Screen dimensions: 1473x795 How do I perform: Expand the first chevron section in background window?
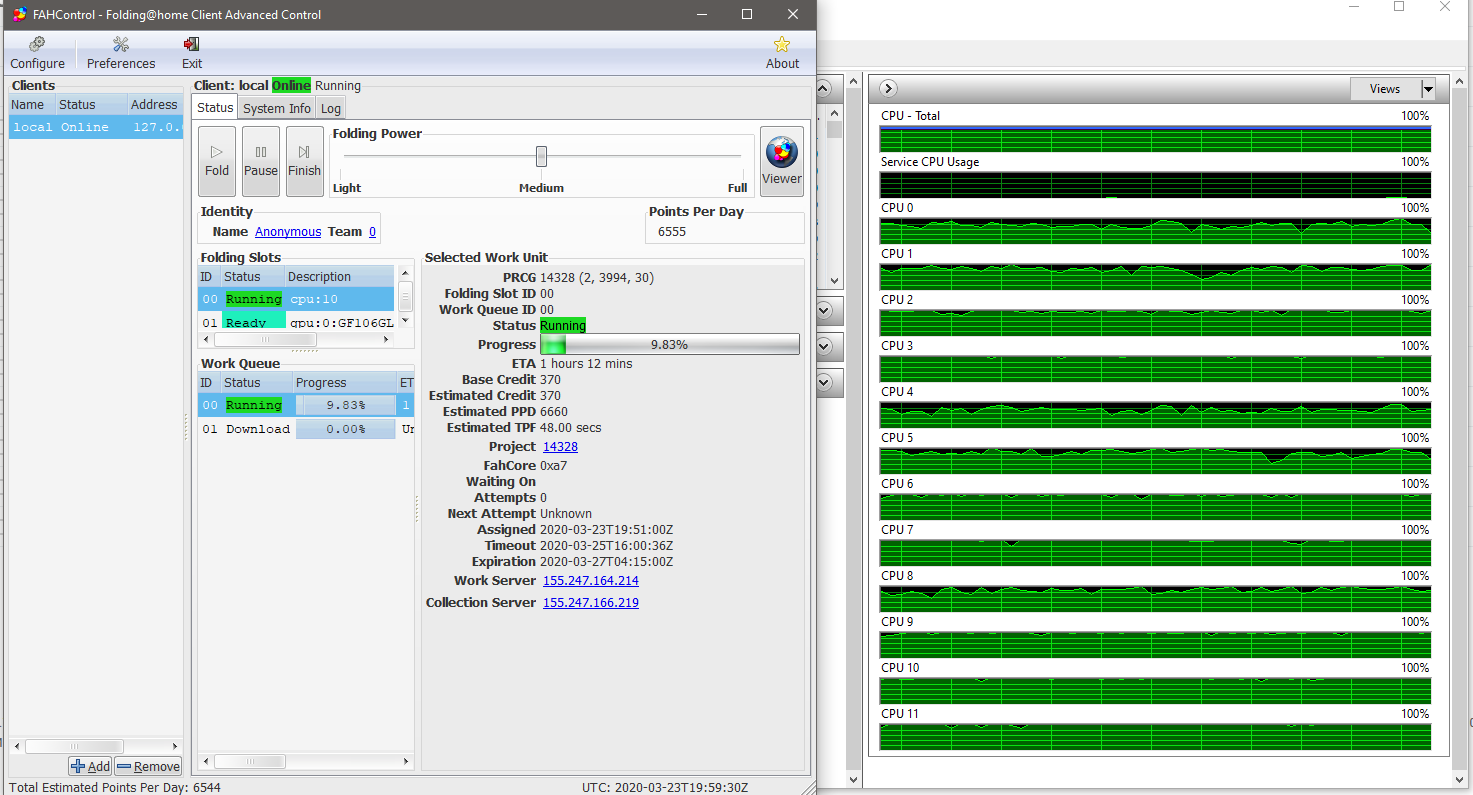coord(824,310)
